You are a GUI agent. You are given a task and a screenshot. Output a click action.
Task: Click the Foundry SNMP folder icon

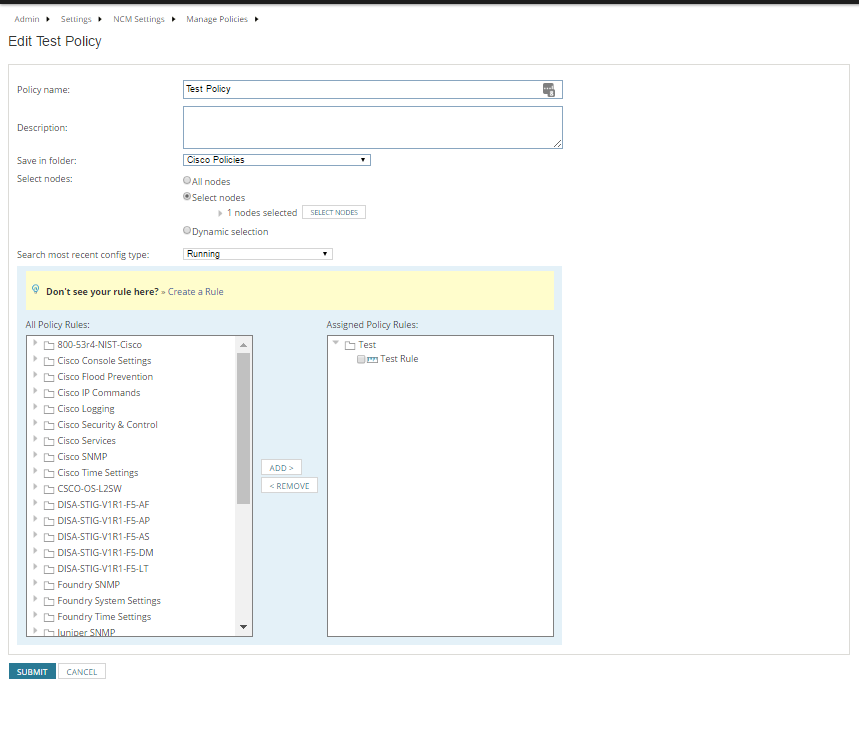point(49,585)
